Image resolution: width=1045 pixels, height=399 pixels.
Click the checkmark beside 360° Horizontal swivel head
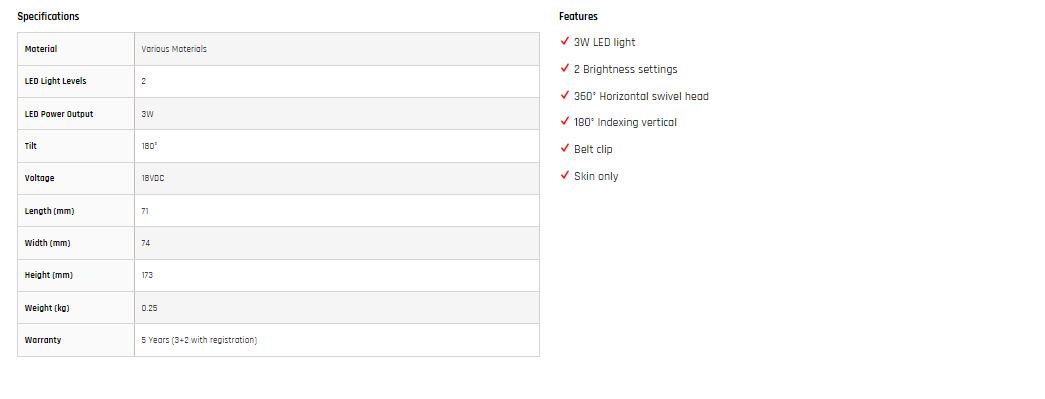pos(564,95)
